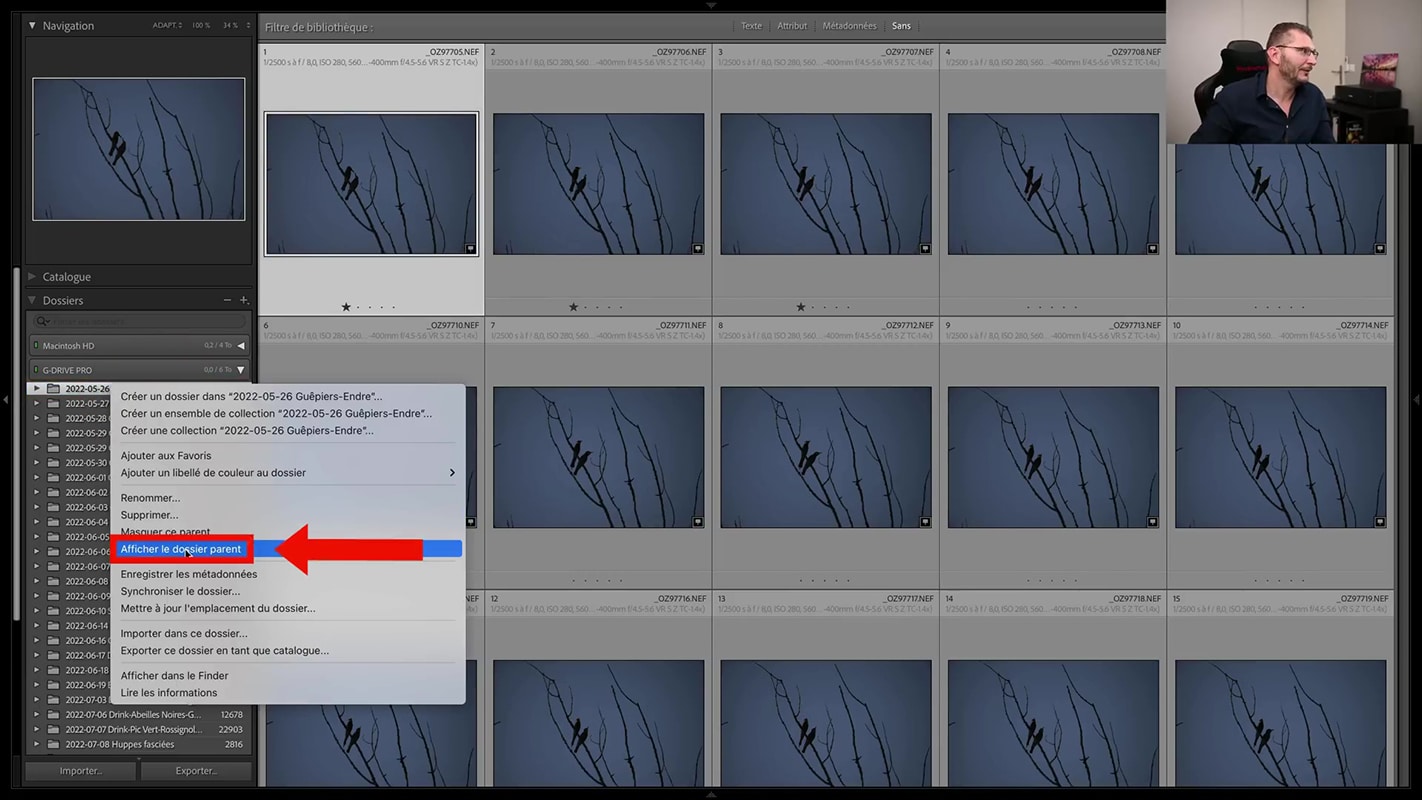Viewport: 1422px width, 800px height.
Task: Click metadata badge on _OZ97706.NEF thumbnail
Action: click(x=697, y=248)
